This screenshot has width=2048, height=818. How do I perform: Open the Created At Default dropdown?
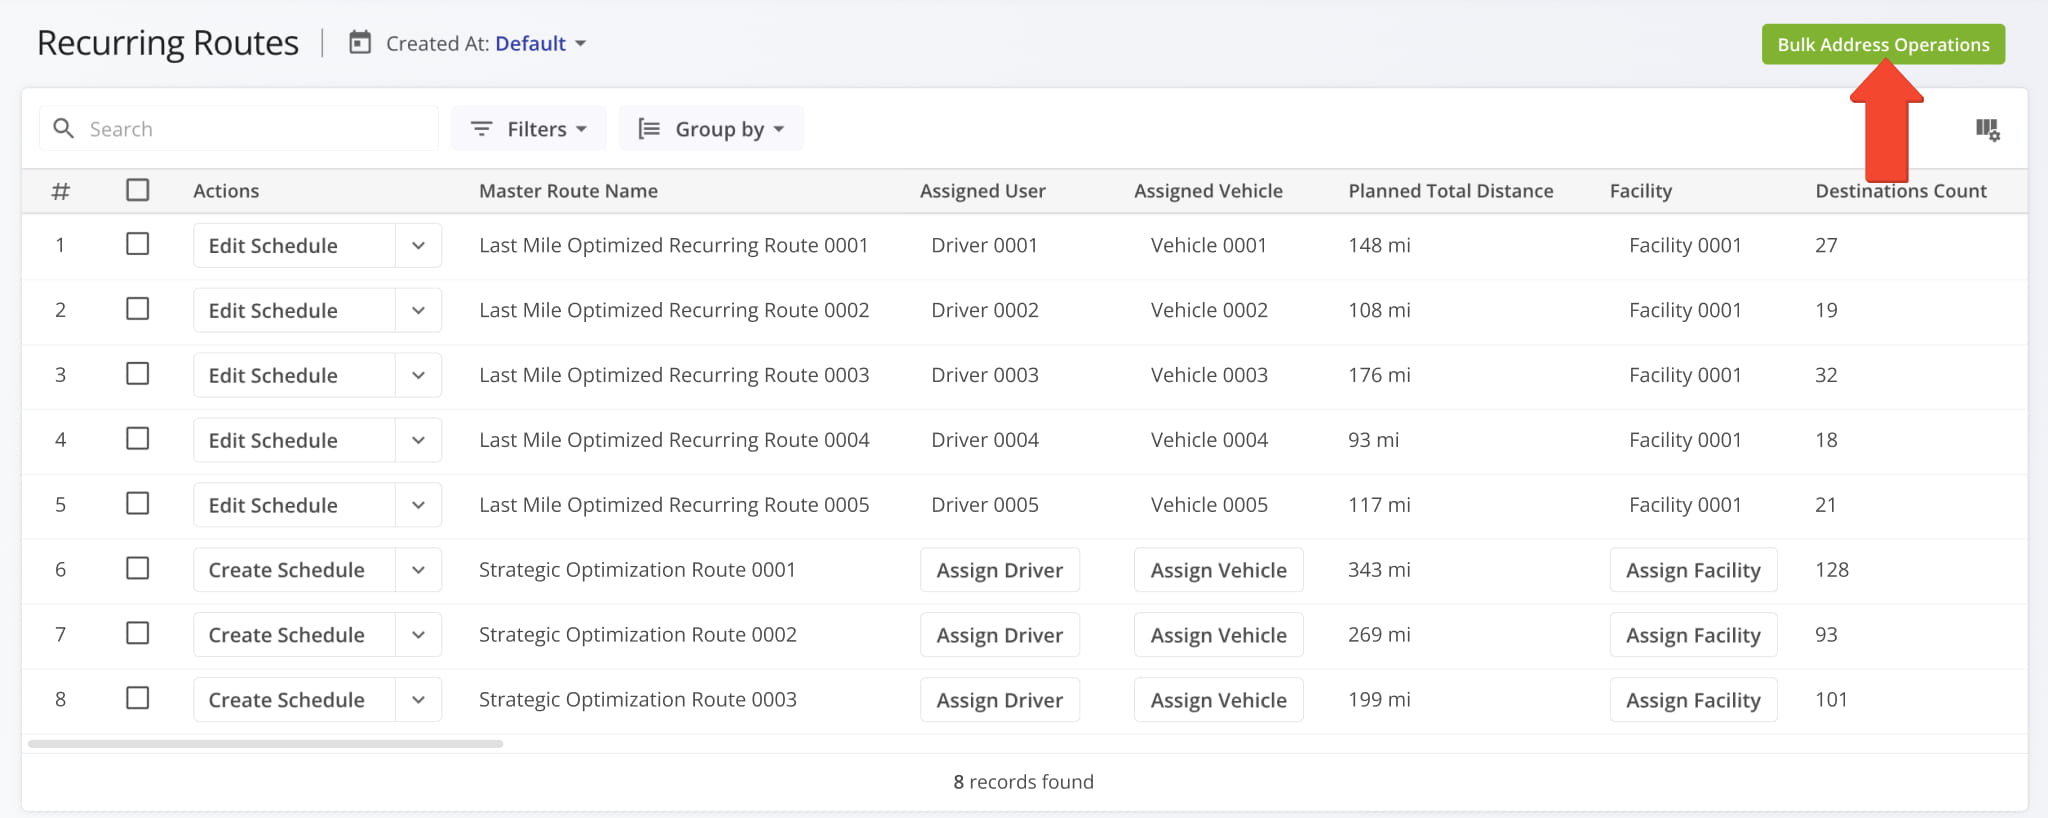click(x=540, y=43)
